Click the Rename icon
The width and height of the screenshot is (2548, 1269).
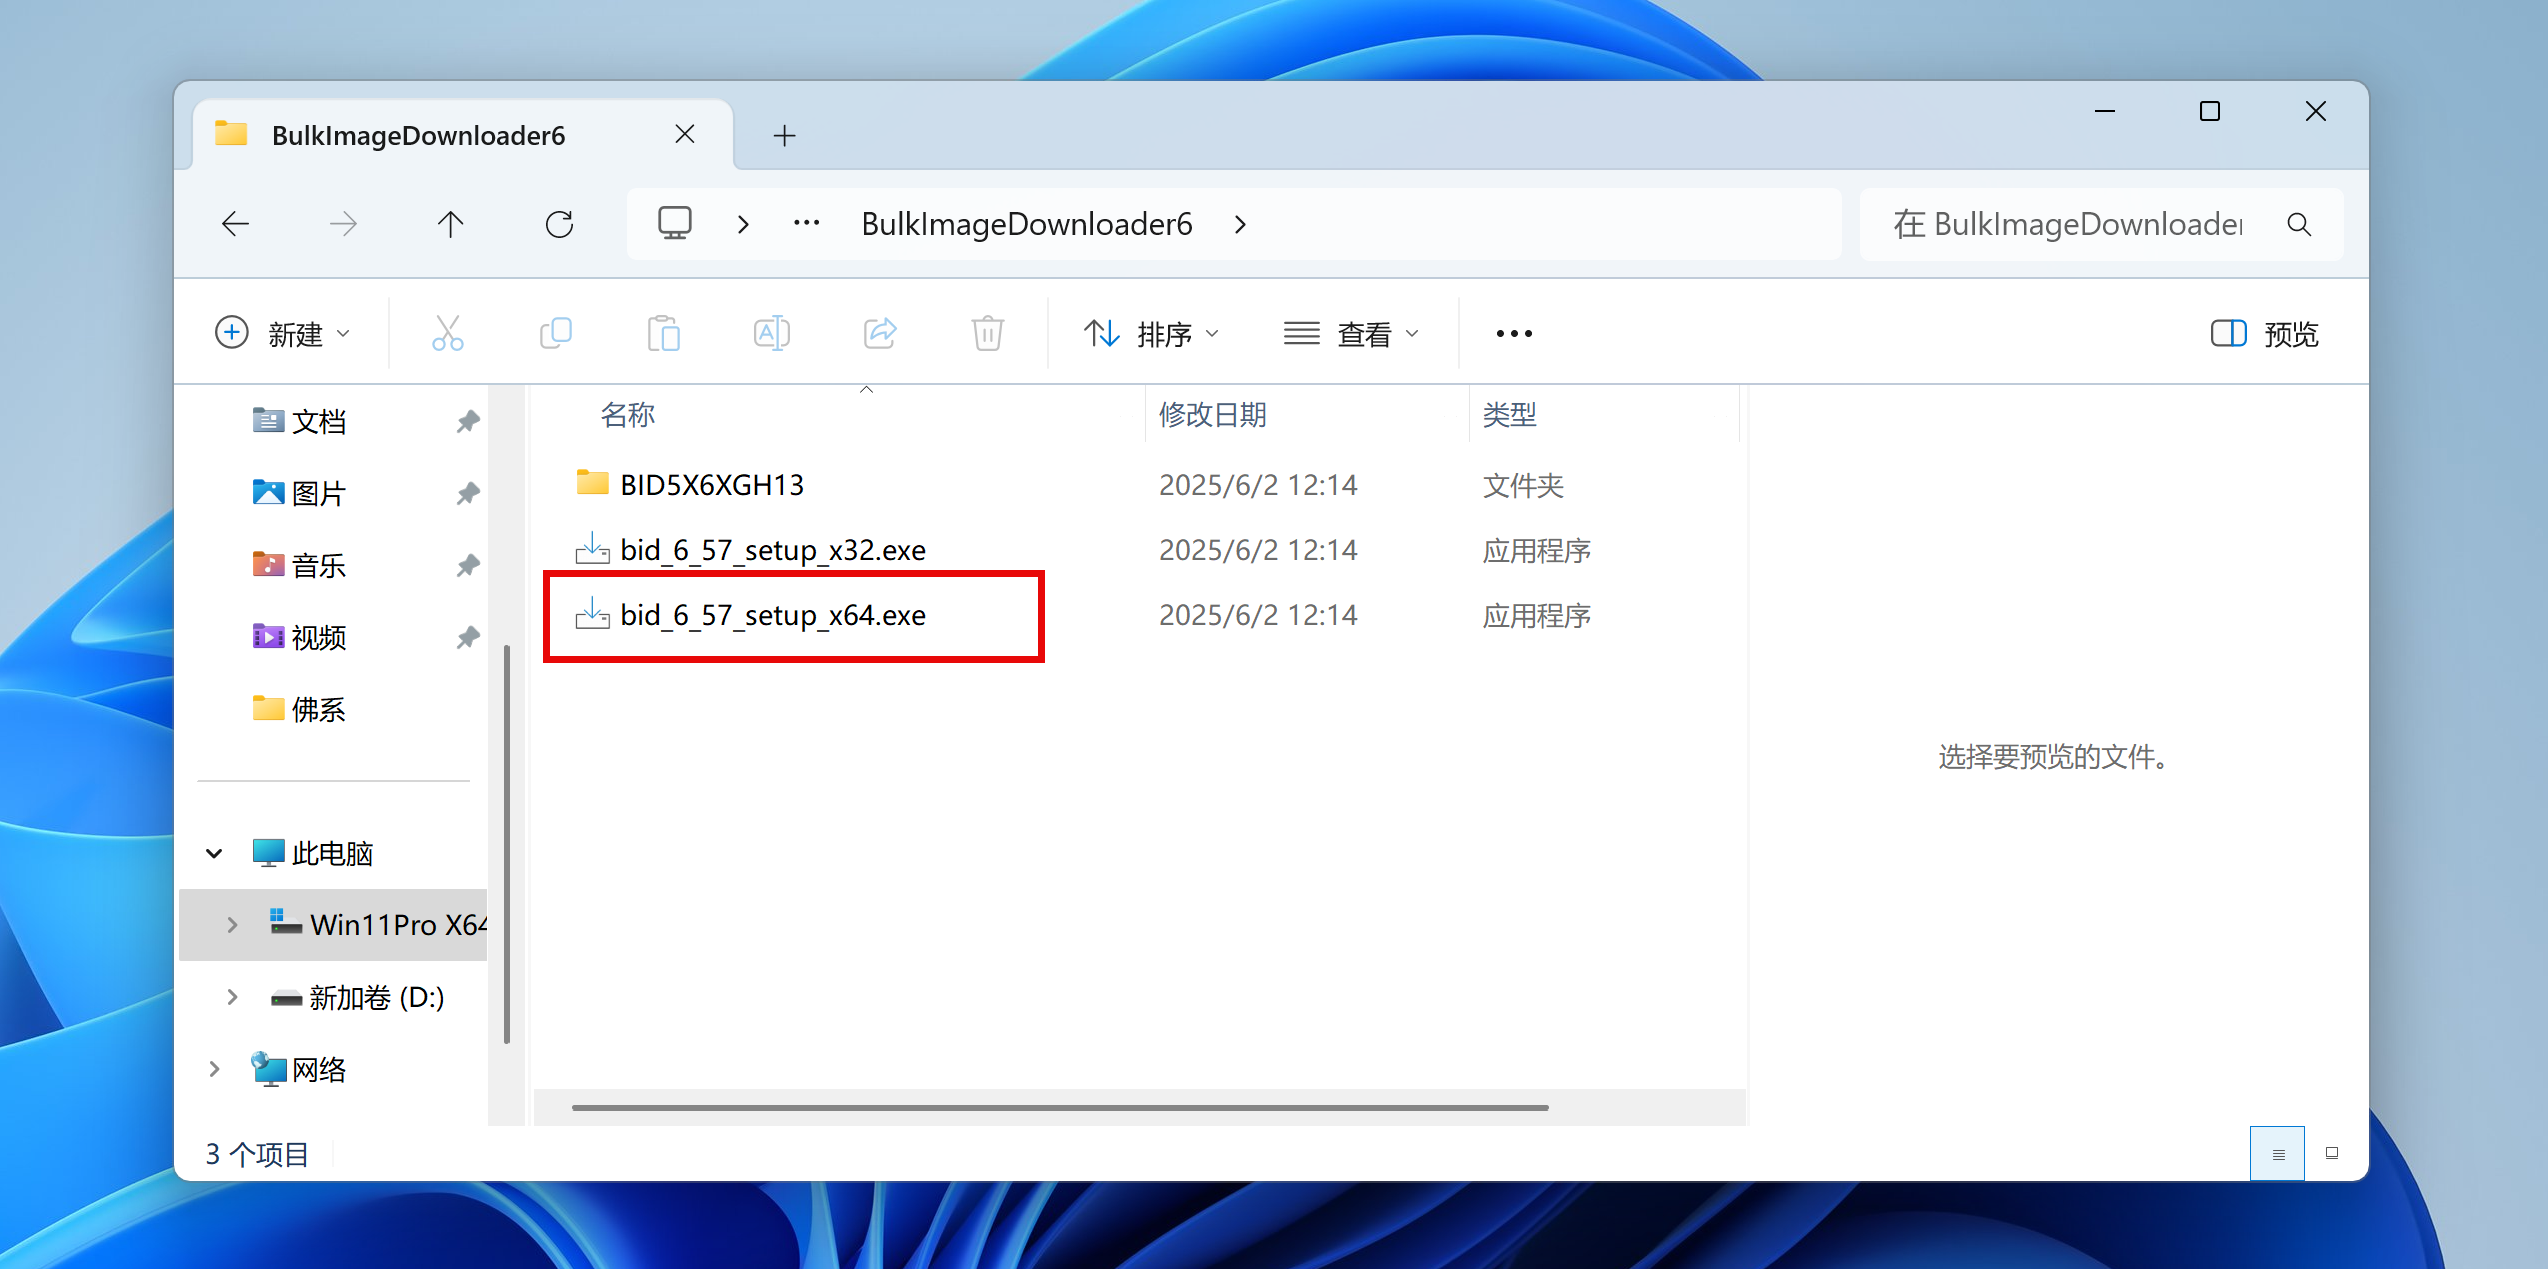tap(771, 333)
